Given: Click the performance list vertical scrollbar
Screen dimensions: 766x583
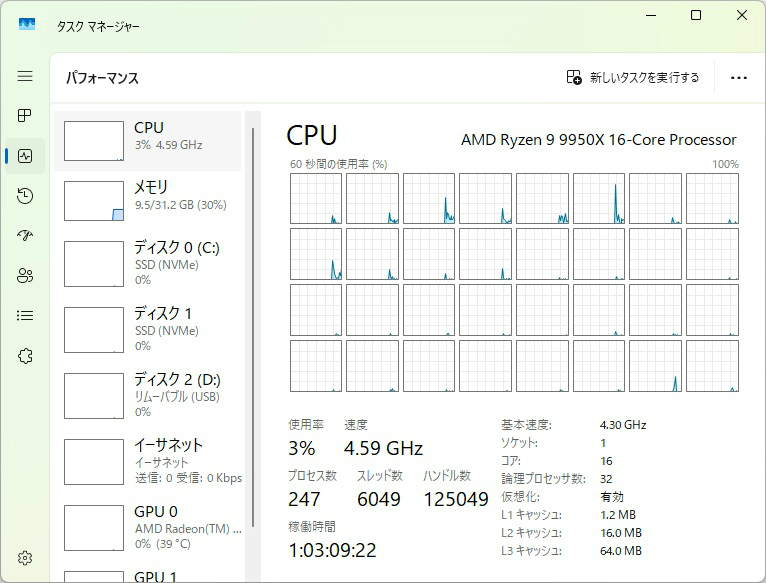Looking at the screenshot, I should [253, 300].
